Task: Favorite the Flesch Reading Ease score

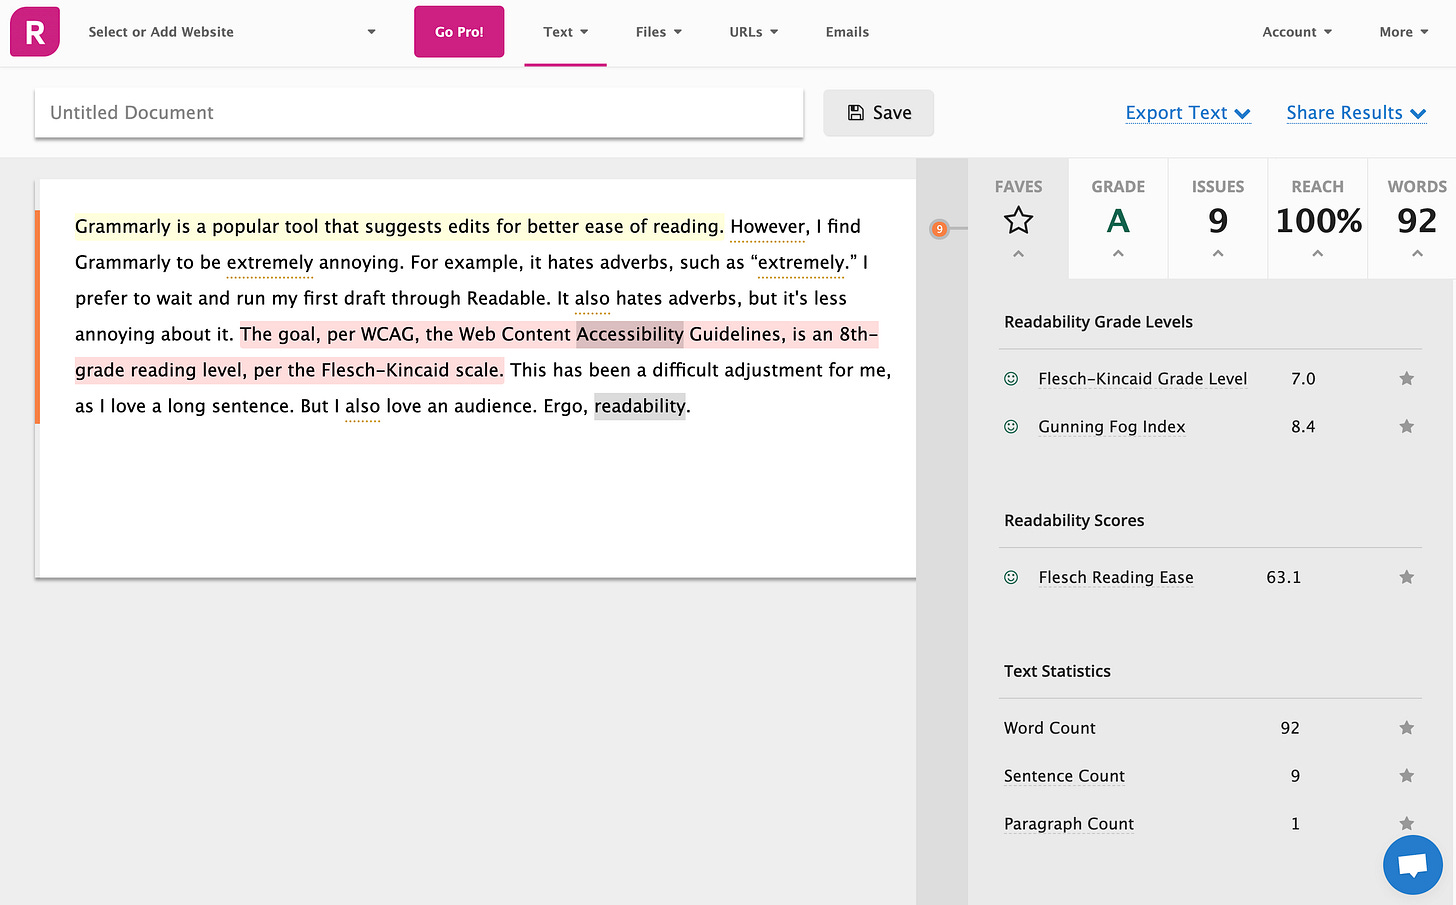Action: (1406, 577)
